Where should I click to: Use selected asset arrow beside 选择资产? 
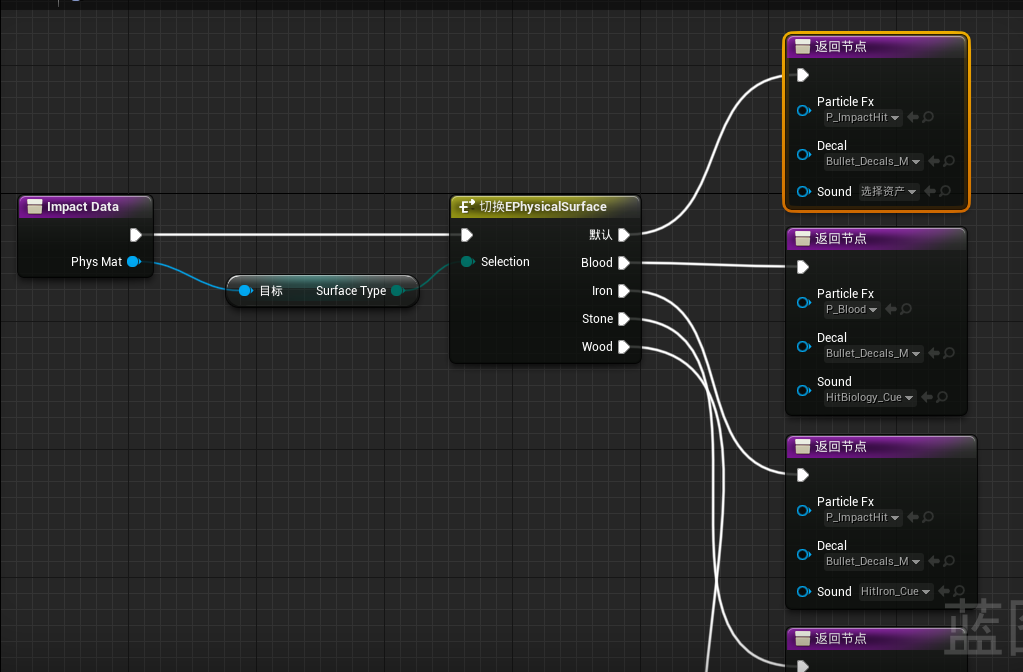[930, 191]
